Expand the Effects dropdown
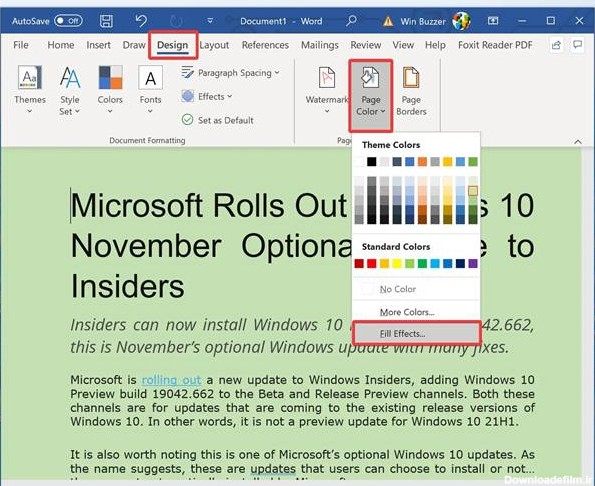 tap(207, 96)
